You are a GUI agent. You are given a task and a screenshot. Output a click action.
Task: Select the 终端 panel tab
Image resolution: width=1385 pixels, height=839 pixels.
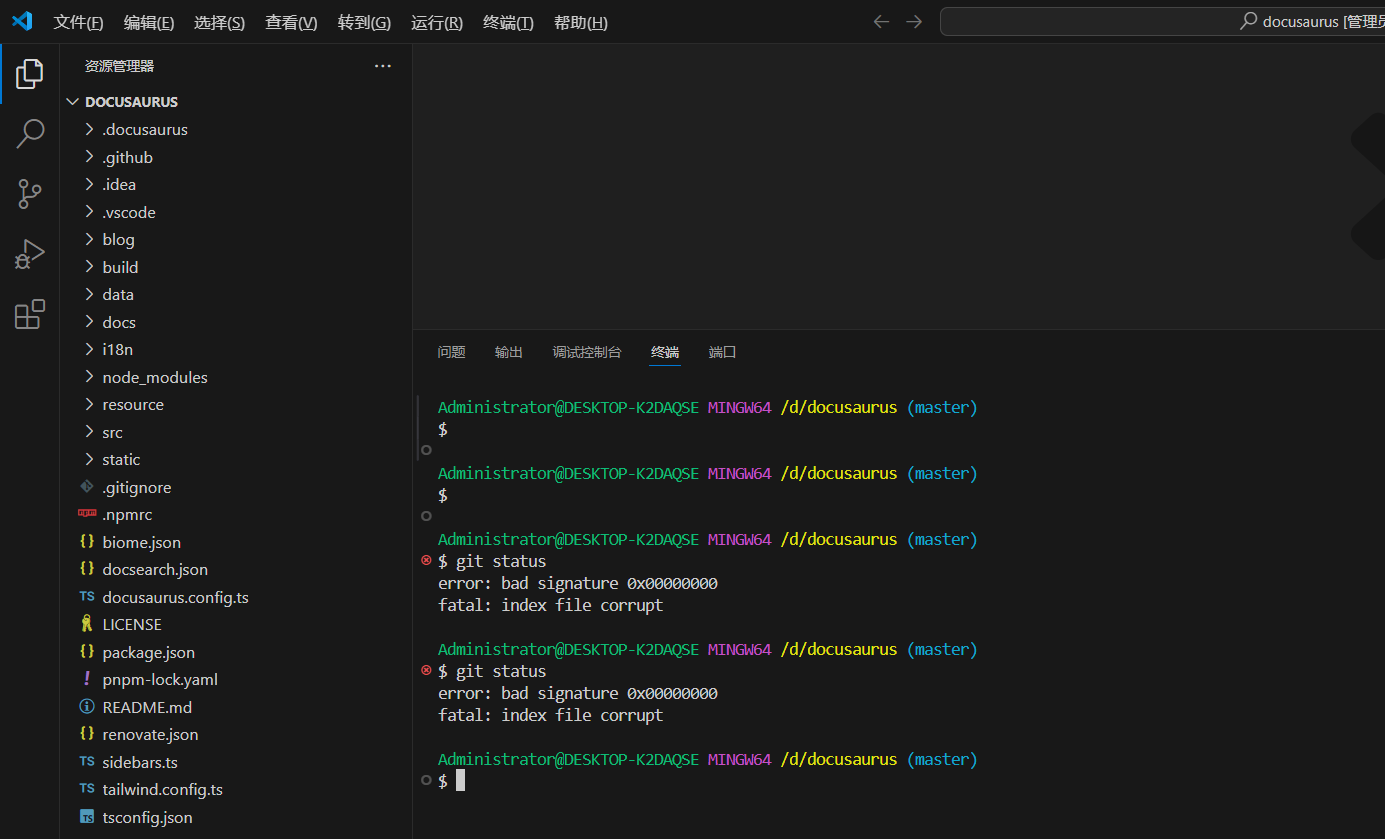pos(665,352)
